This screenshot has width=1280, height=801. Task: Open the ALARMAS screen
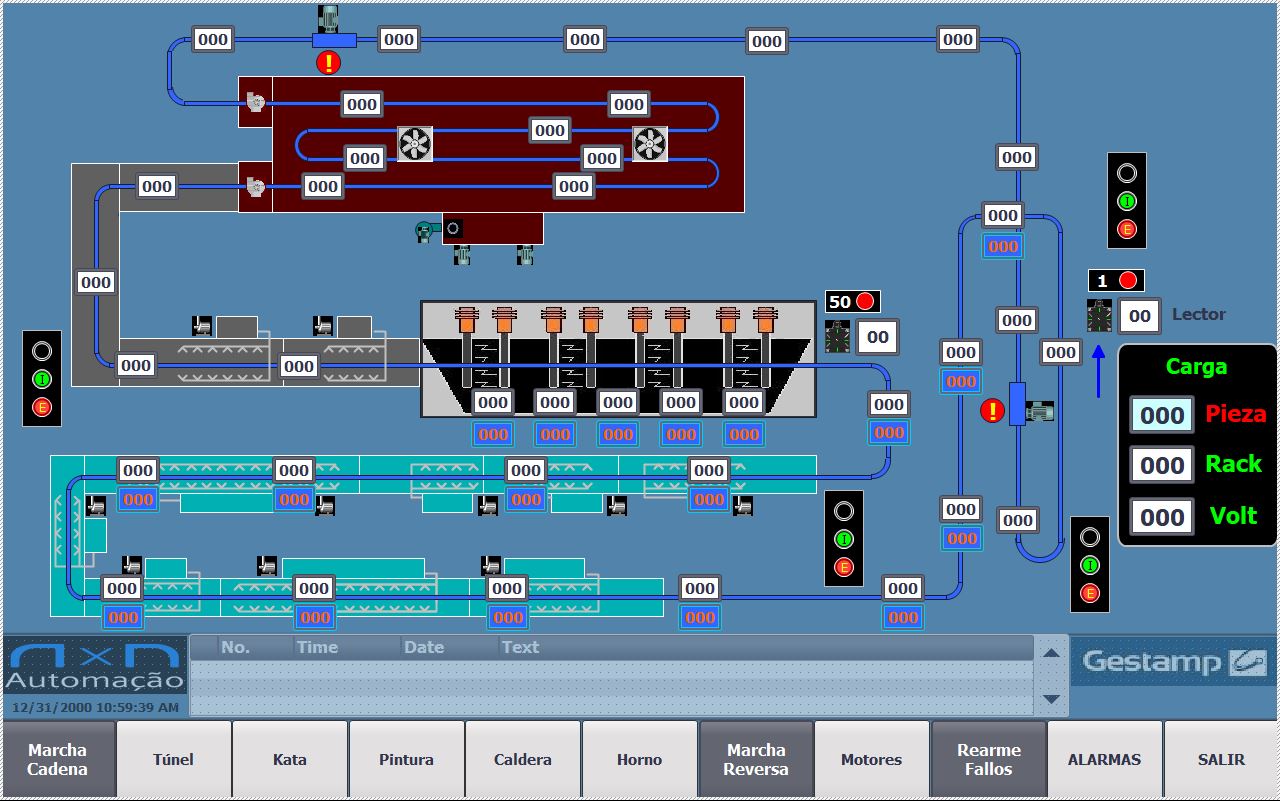click(1104, 760)
